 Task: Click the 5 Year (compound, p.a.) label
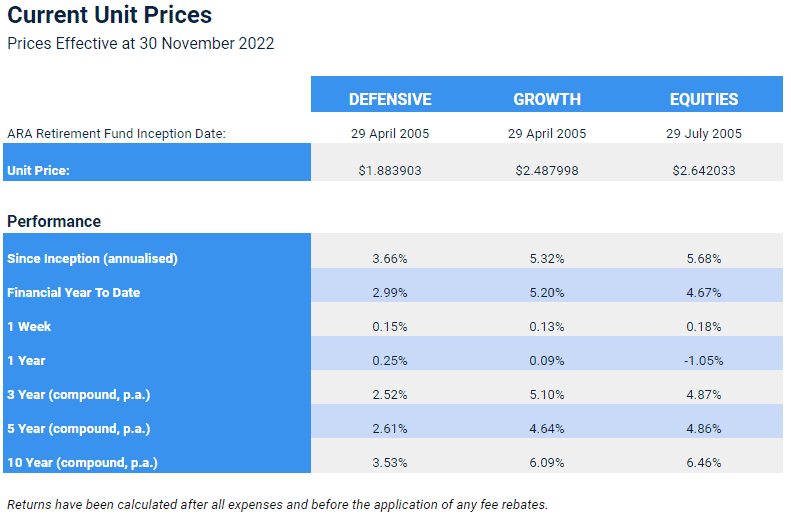(x=79, y=429)
